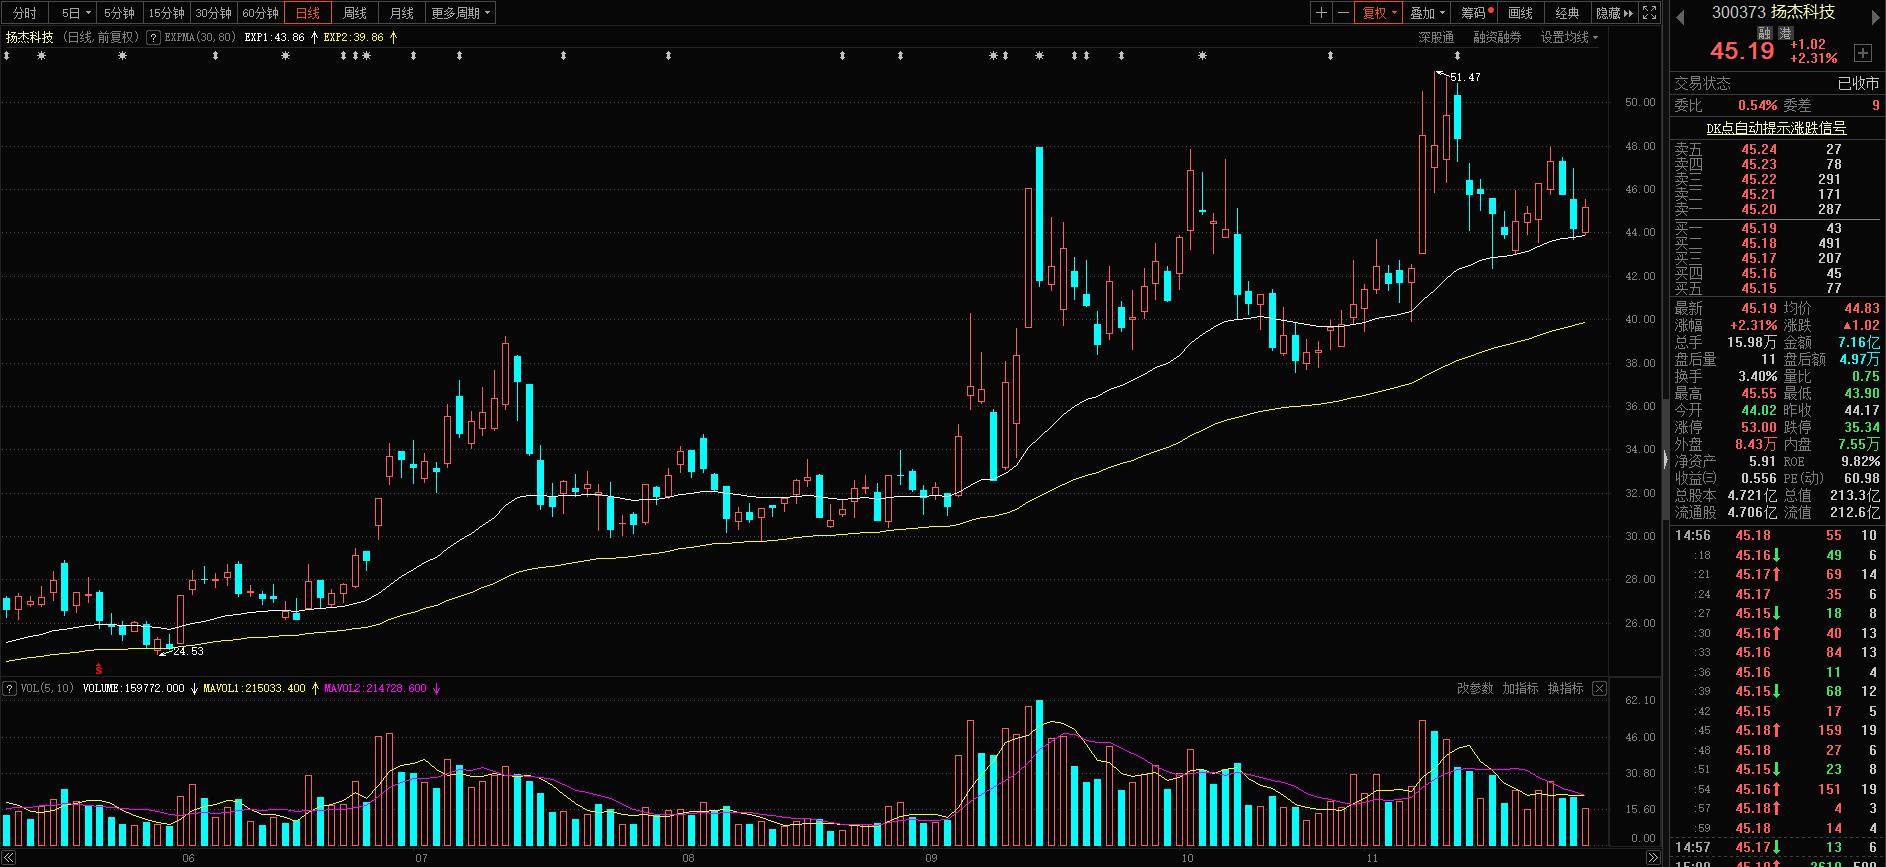
Task: Expand the 更多周期 period dropdown
Action: (460, 13)
